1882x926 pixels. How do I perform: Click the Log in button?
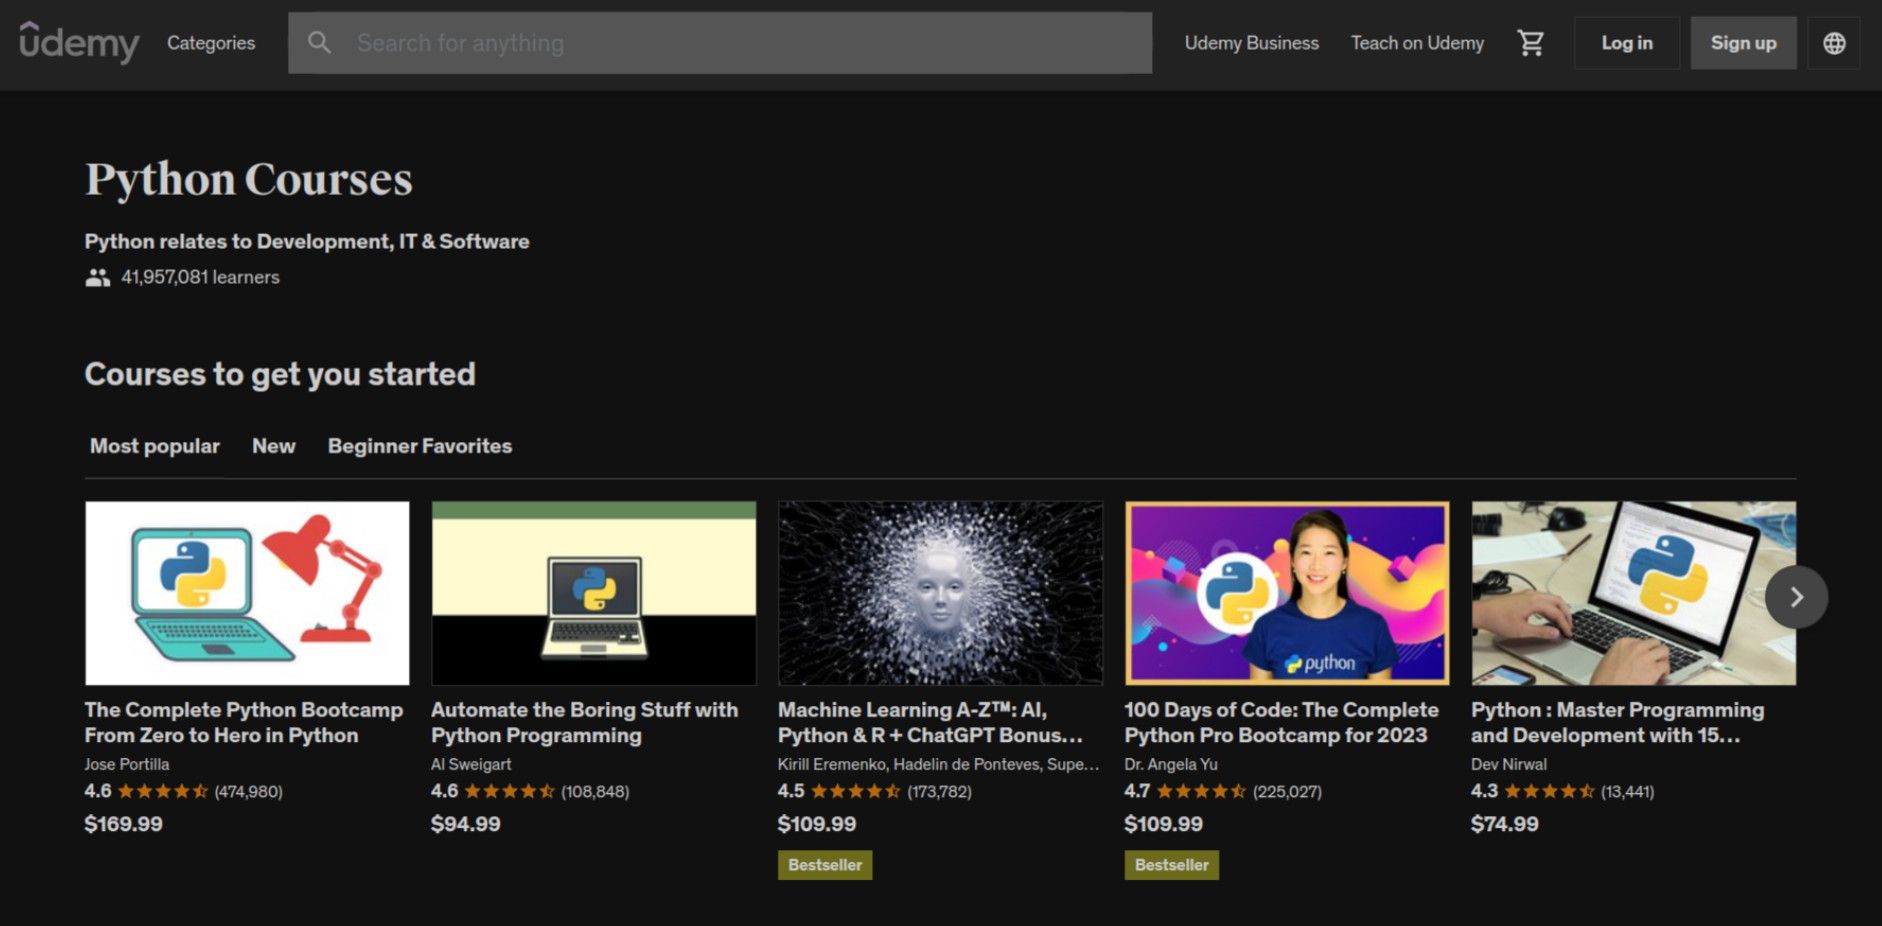(x=1627, y=43)
